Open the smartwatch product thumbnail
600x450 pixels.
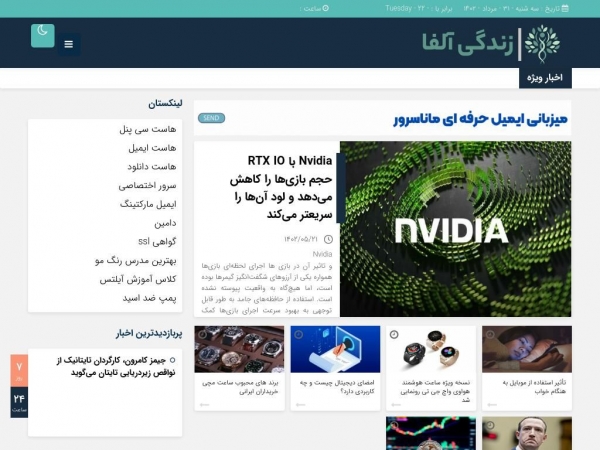point(431,349)
